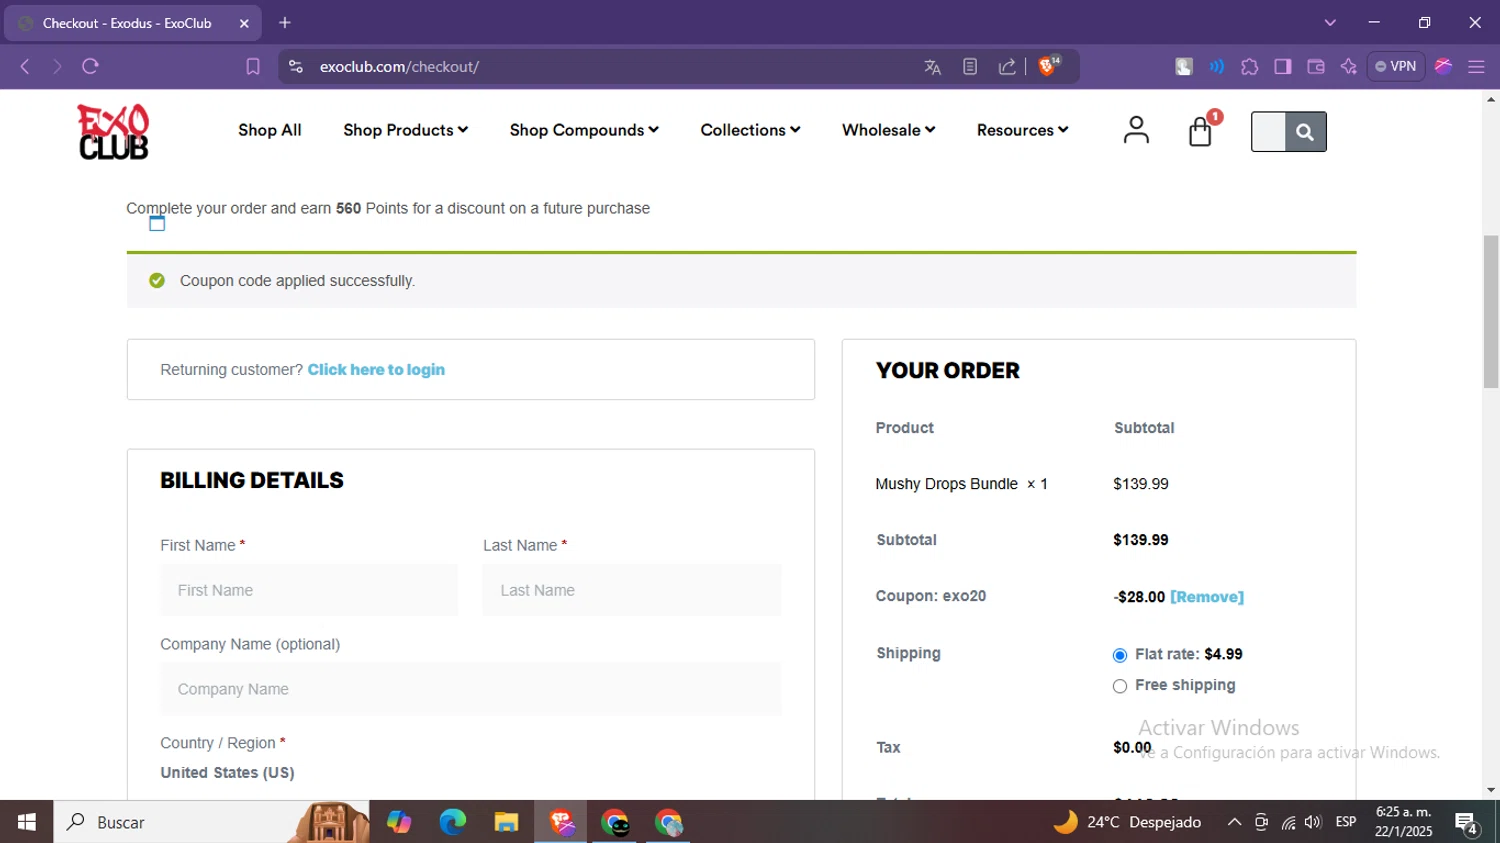Open Windows notification center

1467,823
